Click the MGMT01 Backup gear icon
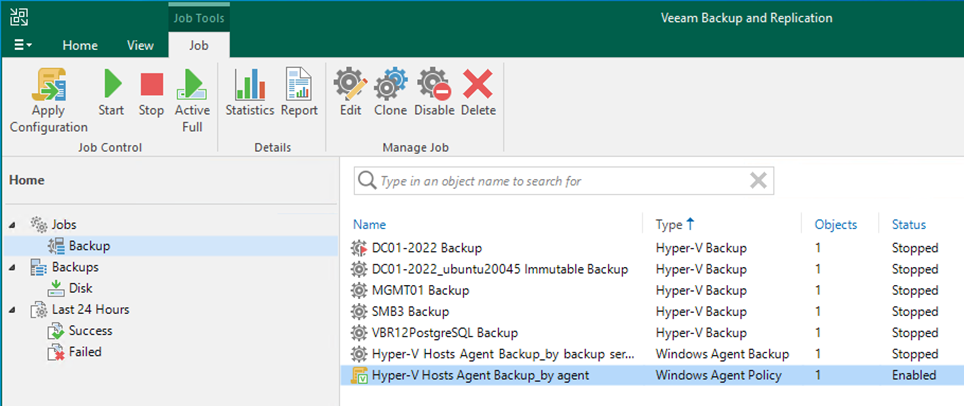 click(x=358, y=290)
